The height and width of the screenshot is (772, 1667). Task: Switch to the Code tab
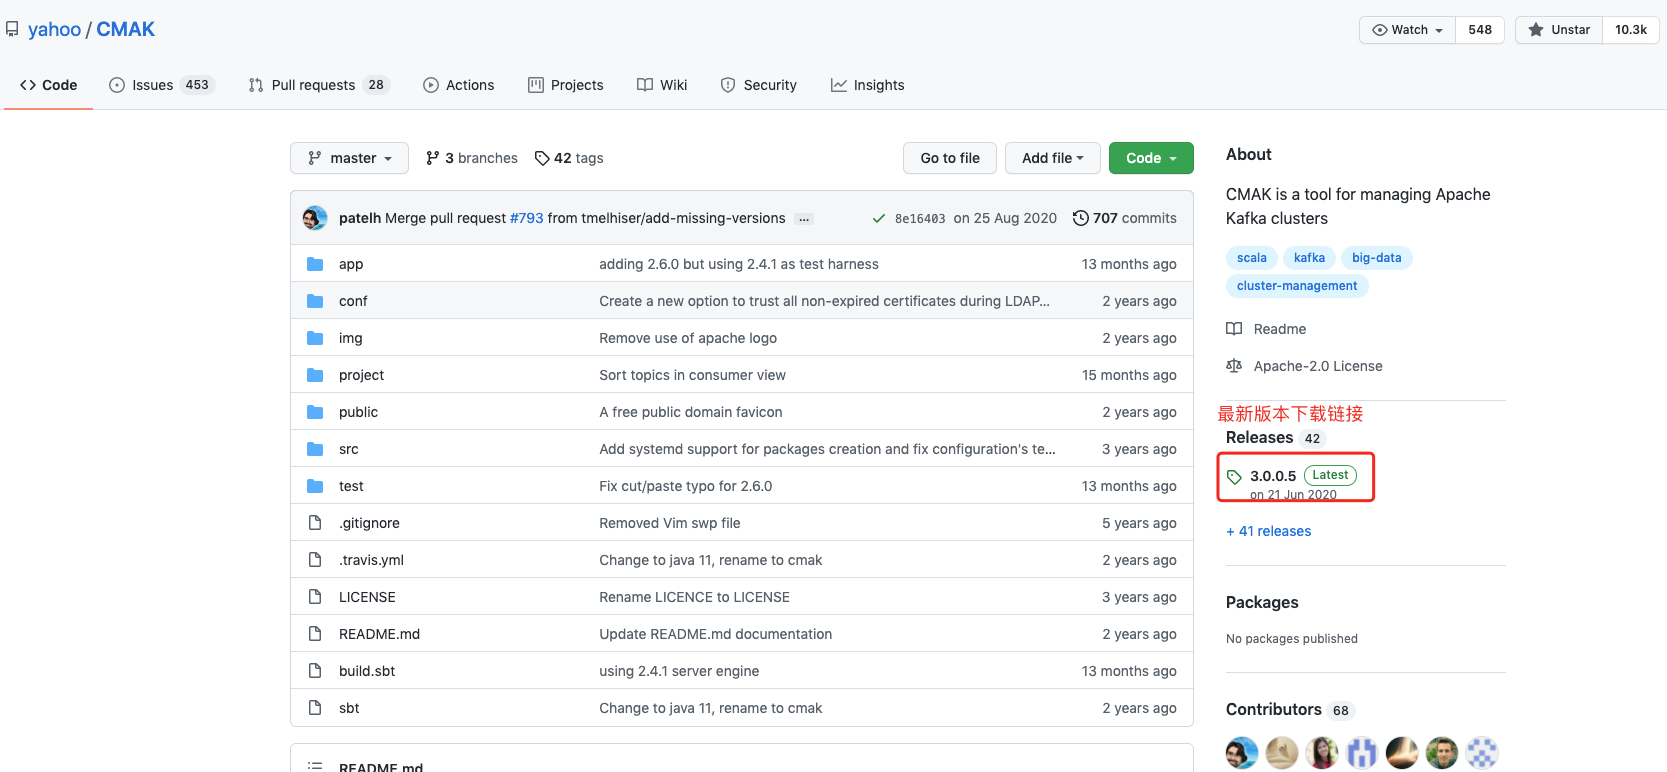[x=48, y=85]
